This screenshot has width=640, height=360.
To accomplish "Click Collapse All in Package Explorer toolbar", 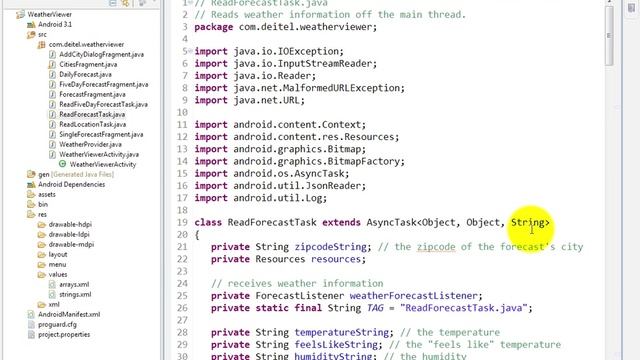I will [113, 2].
